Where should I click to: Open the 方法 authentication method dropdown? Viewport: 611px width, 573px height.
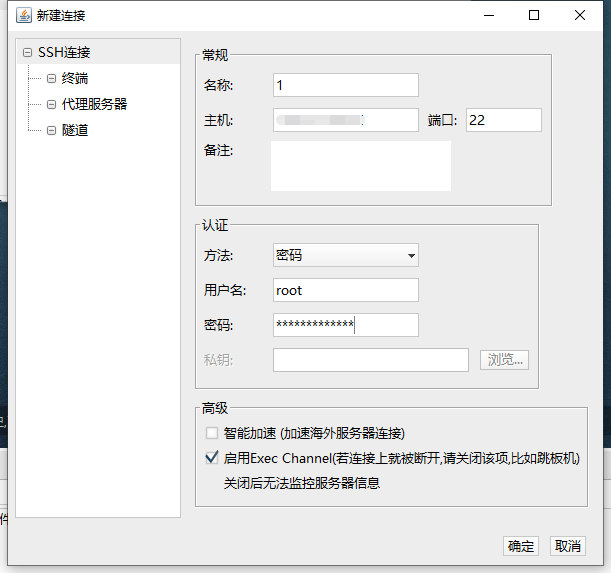(346, 255)
